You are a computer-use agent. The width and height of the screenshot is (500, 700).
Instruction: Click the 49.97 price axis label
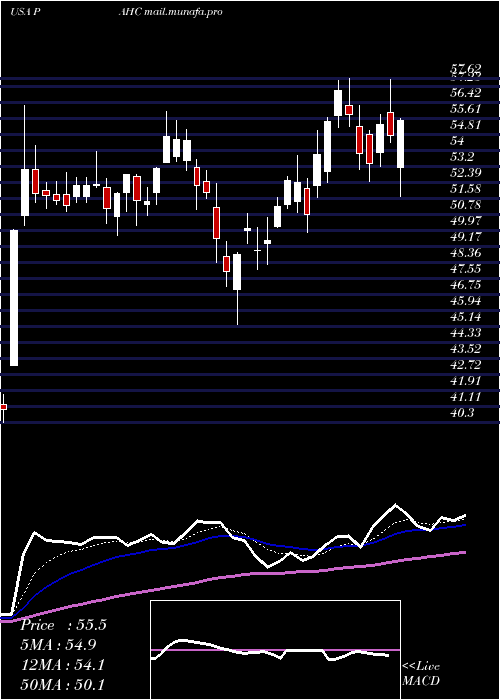point(466,221)
